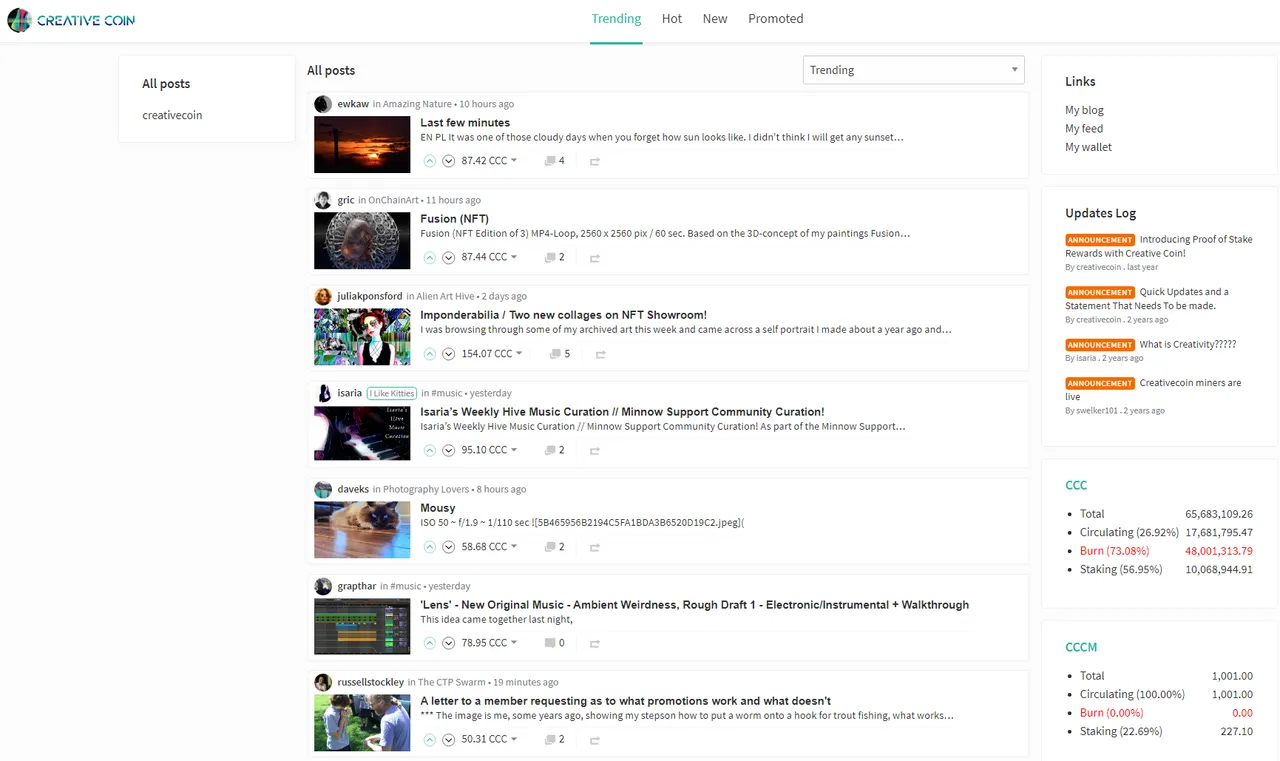
Task: Open the 'My feed' link
Action: [x=1084, y=128]
